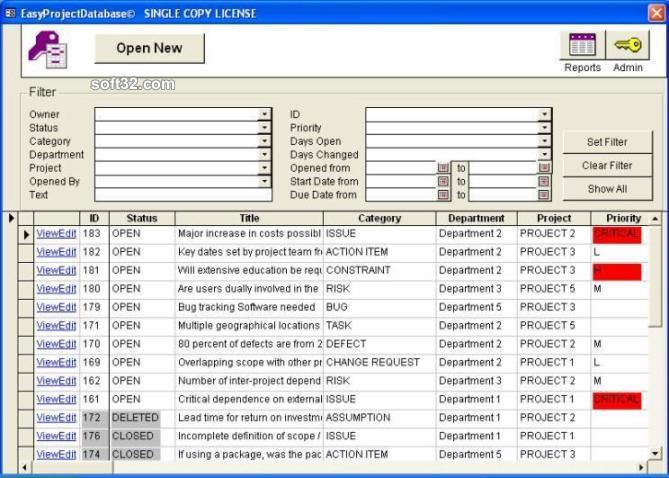Open calendar picker for Opened to date

point(544,168)
